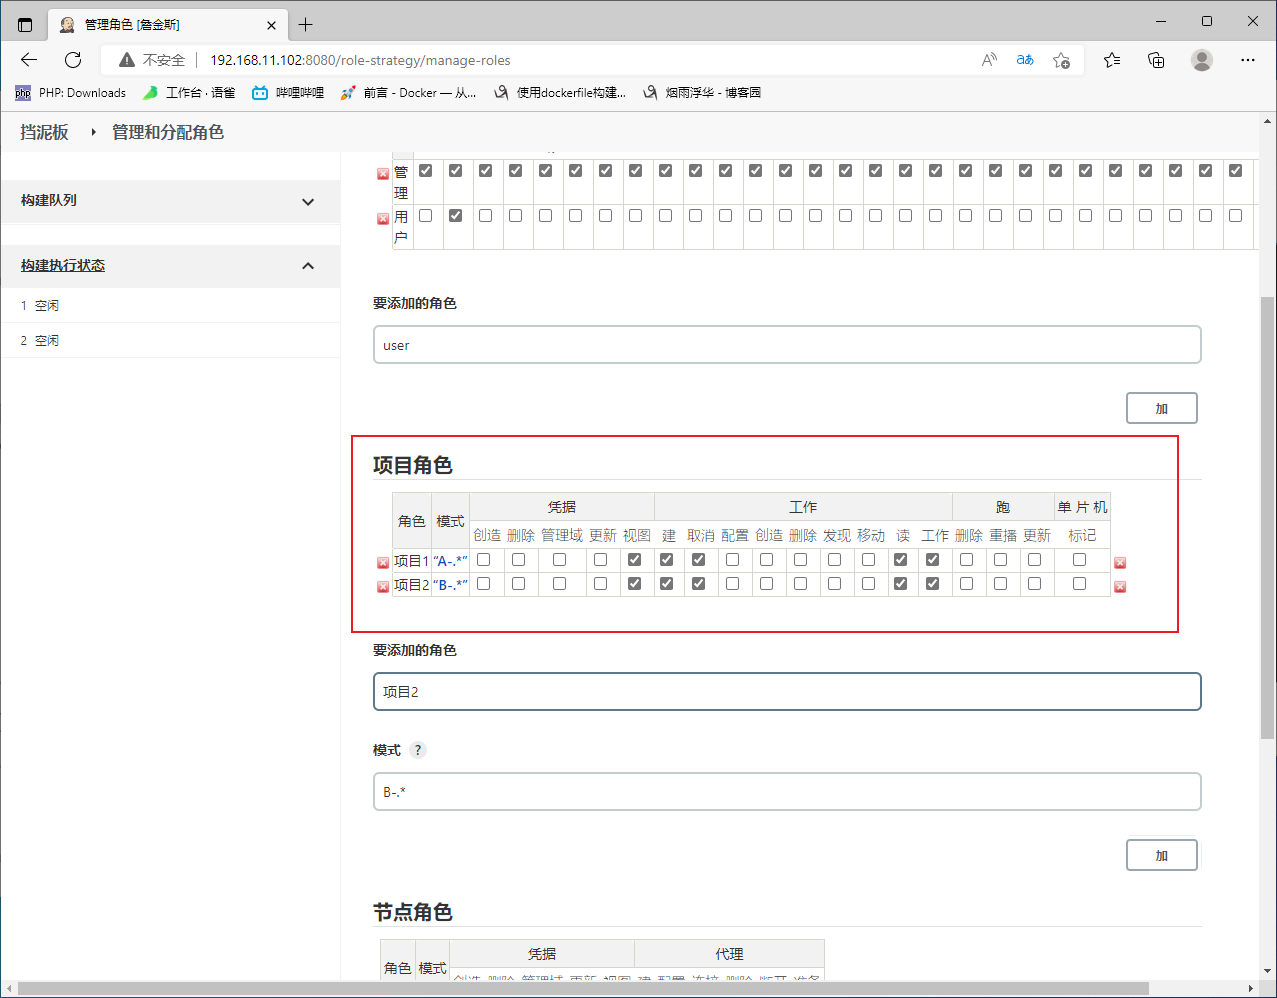Delete the 管理 global role with red X
The width and height of the screenshot is (1277, 998).
382,174
